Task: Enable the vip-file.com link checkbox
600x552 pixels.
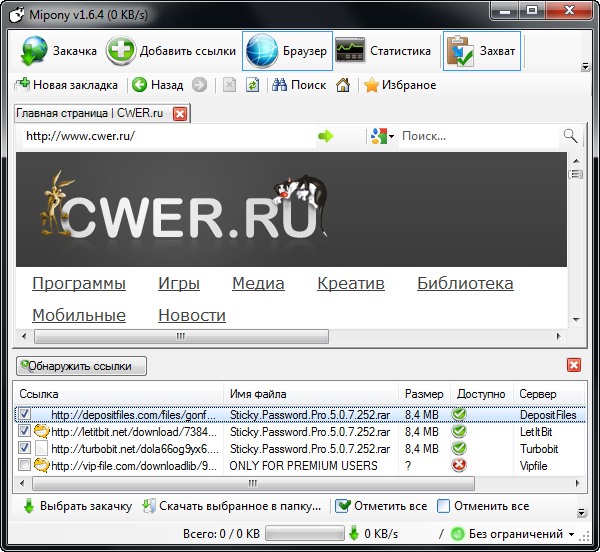Action: (x=25, y=465)
